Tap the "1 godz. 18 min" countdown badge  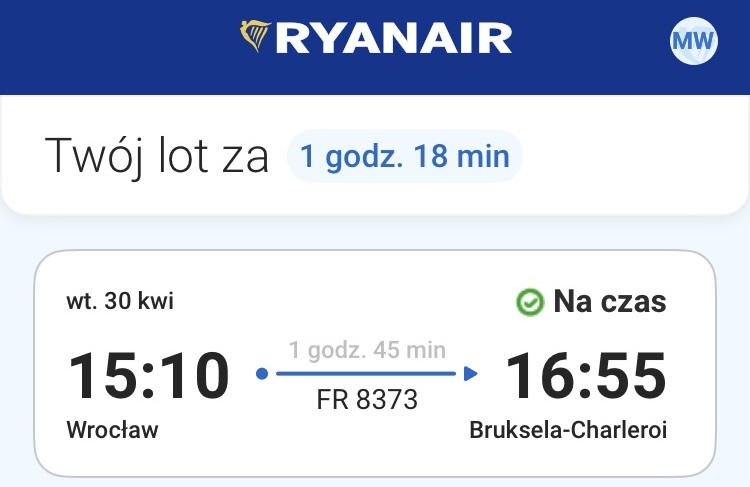click(x=404, y=157)
